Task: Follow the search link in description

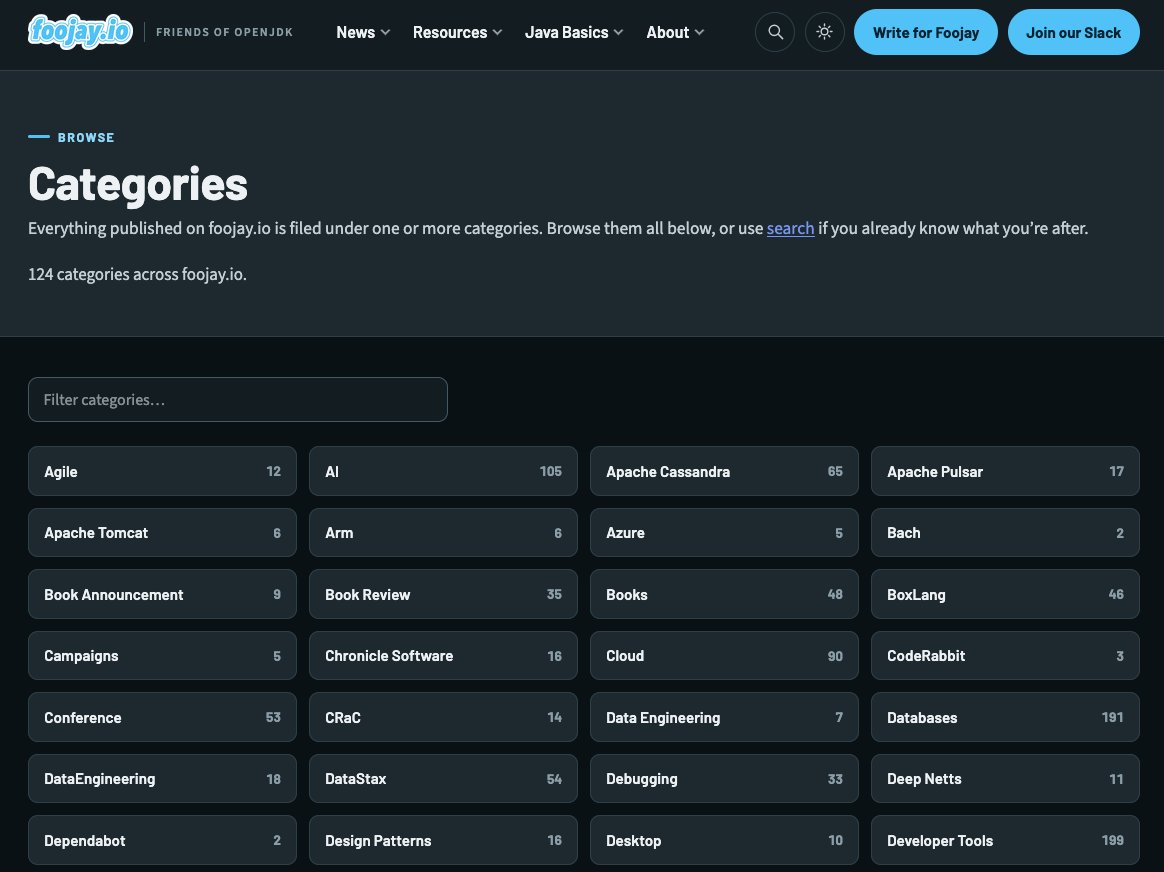Action: click(791, 229)
